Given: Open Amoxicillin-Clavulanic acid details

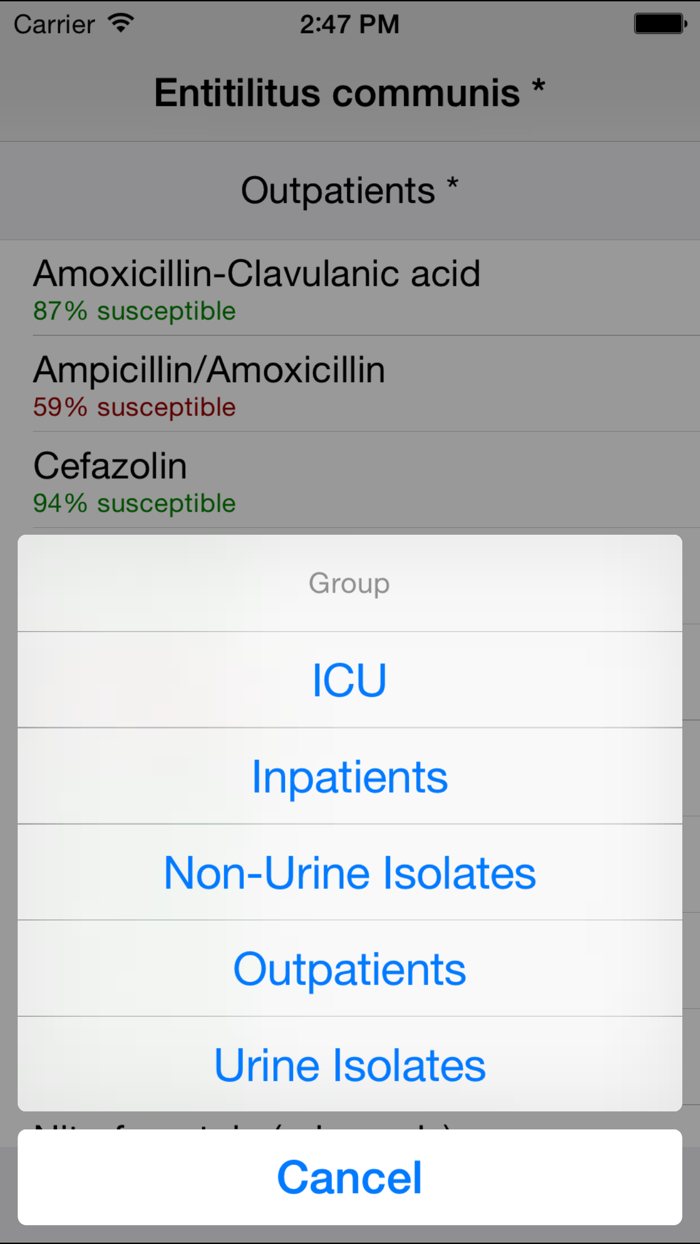Looking at the screenshot, I should coord(257,273).
